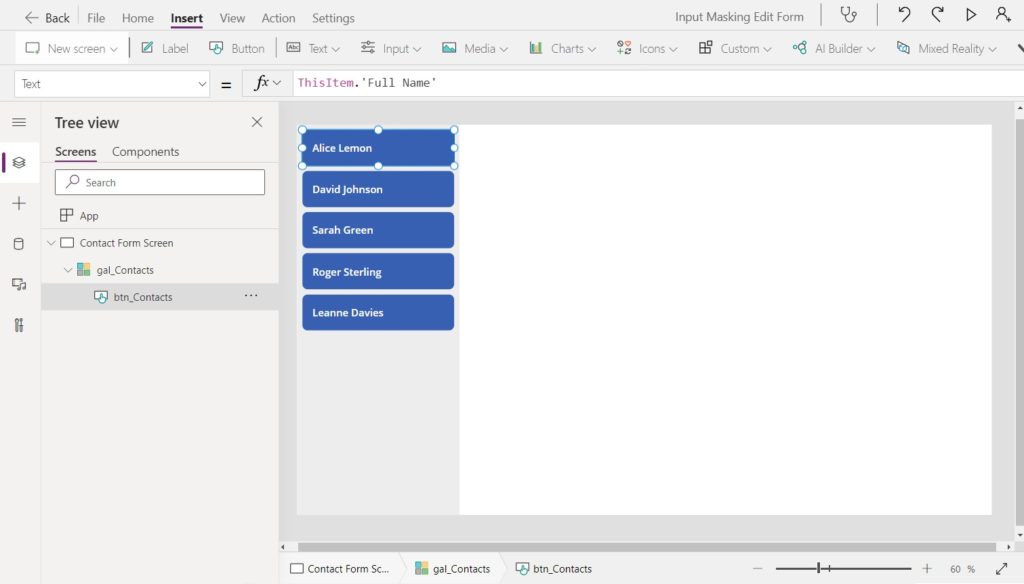Run the App checker stethoscope icon
Viewport: 1024px width, 584px height.
coord(849,15)
